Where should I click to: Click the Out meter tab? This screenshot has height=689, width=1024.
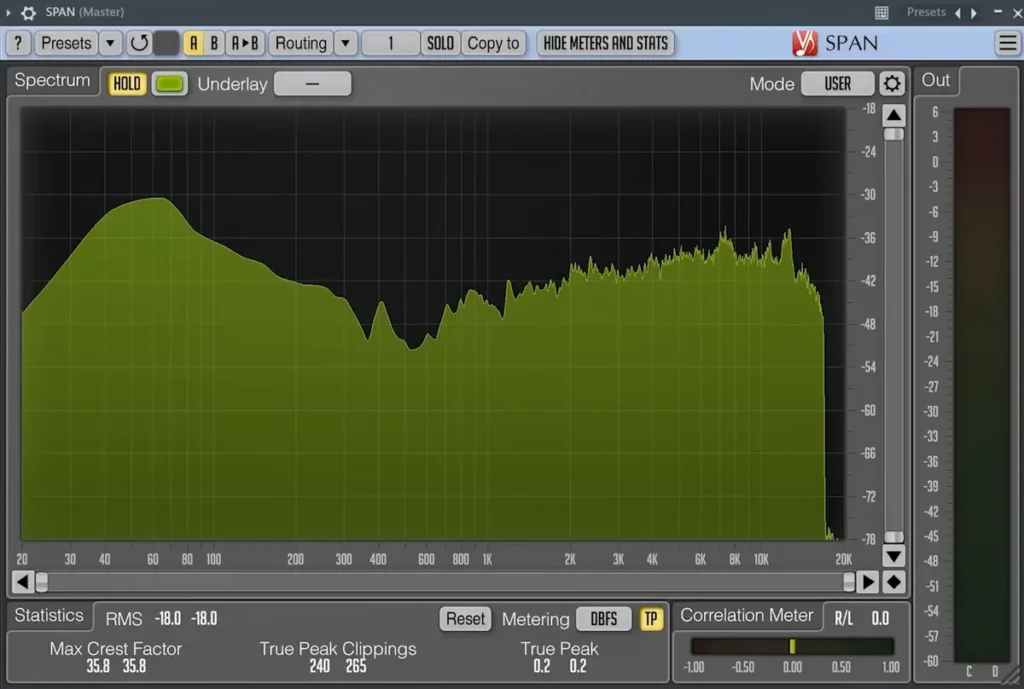tap(936, 80)
